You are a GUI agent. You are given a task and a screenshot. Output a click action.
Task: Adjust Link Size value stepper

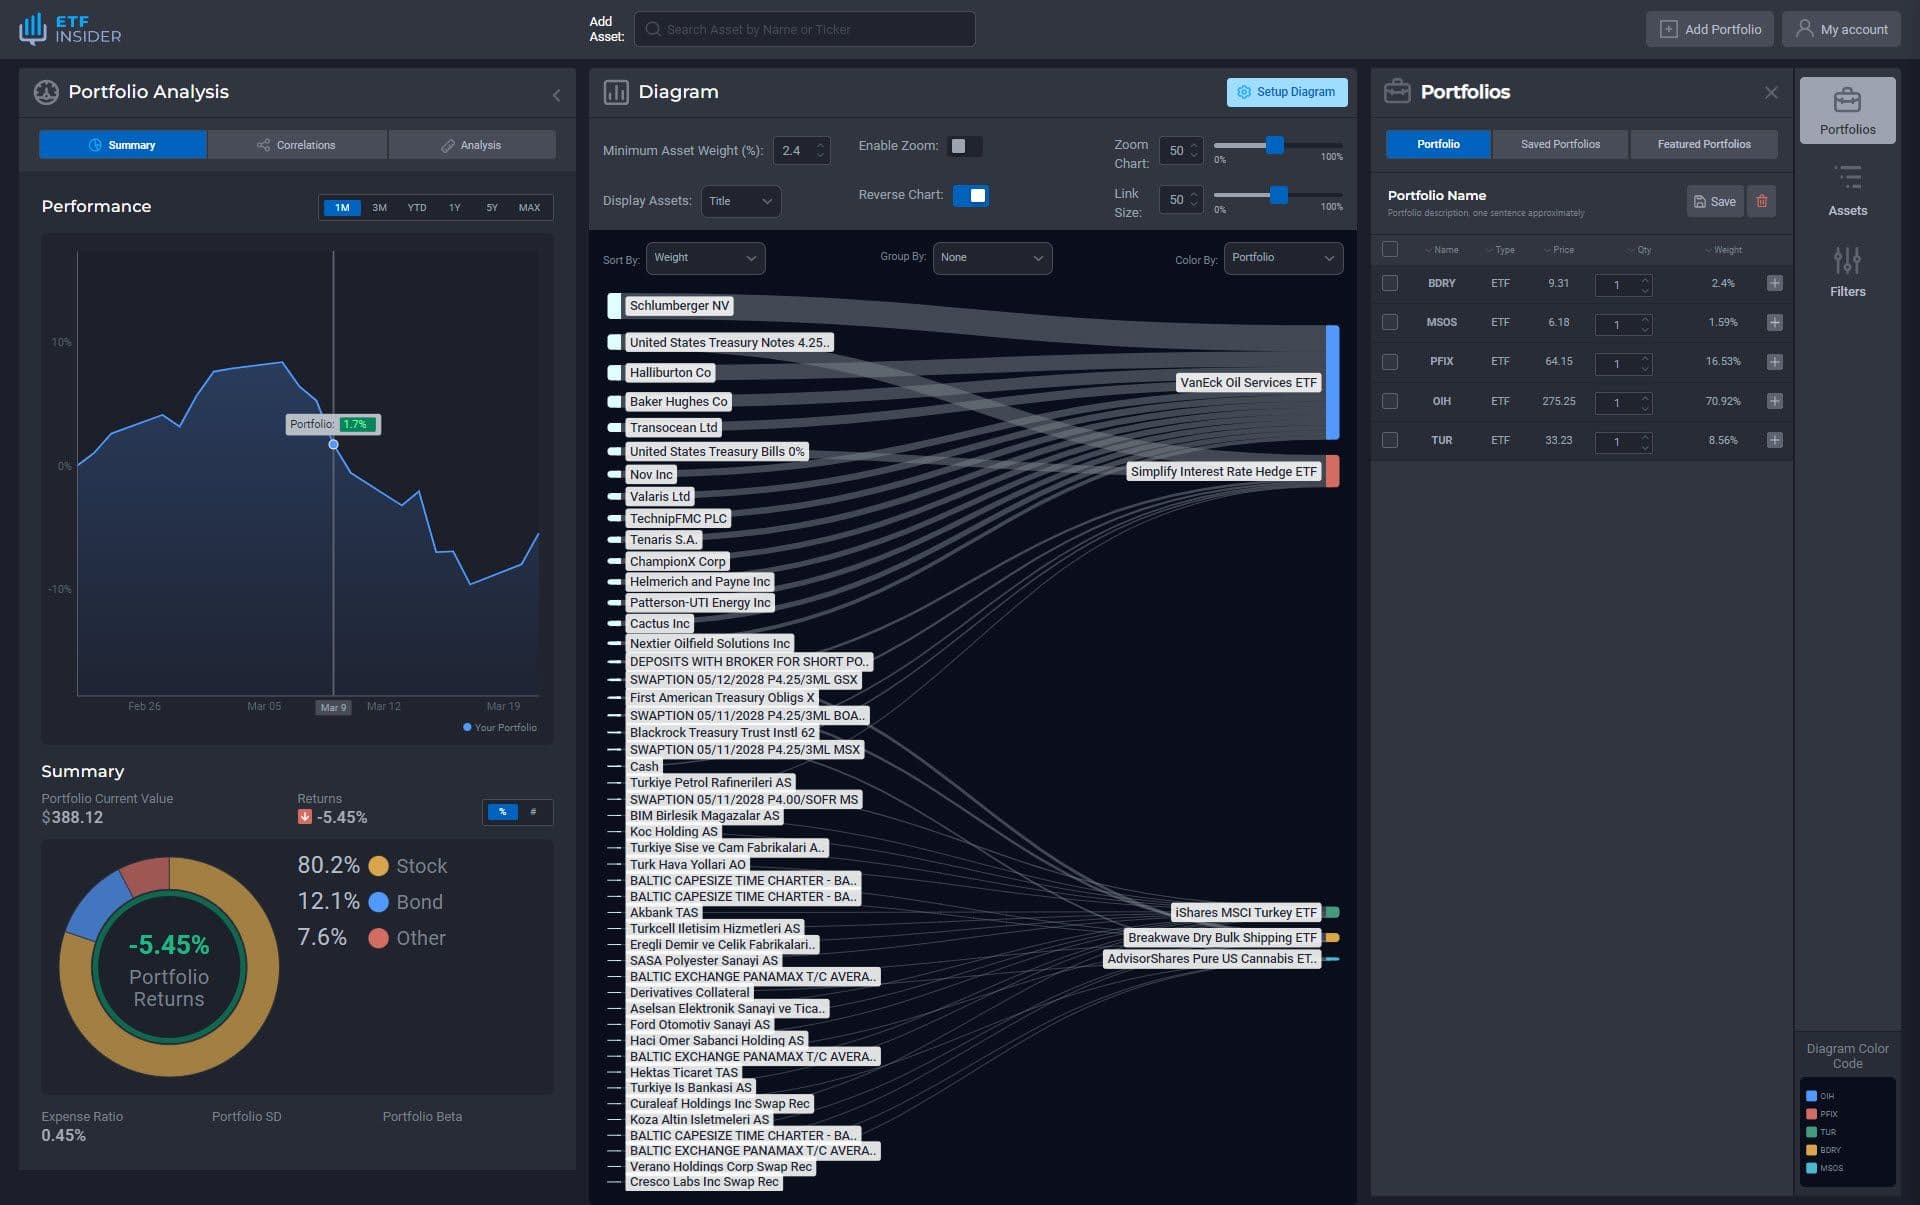(1193, 200)
